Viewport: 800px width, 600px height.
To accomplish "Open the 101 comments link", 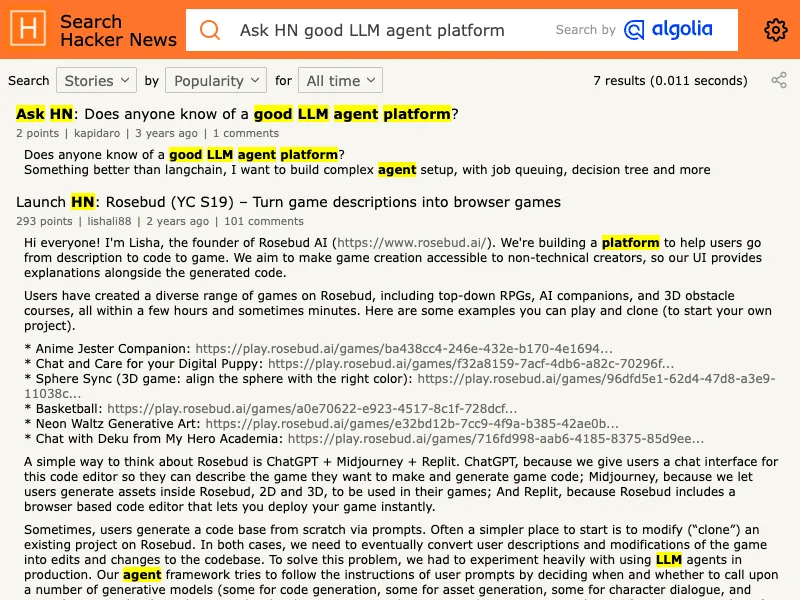I will tap(264, 221).
